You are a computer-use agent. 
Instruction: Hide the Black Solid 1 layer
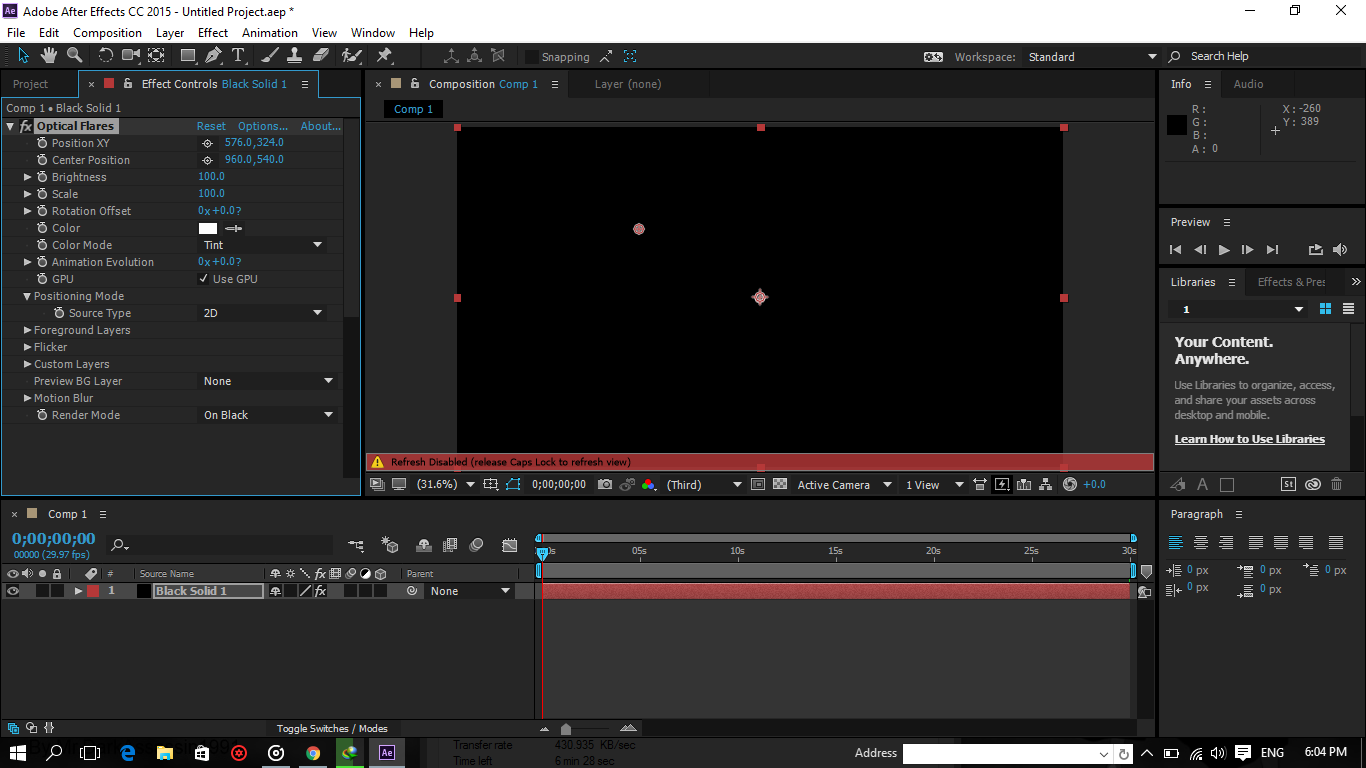13,591
